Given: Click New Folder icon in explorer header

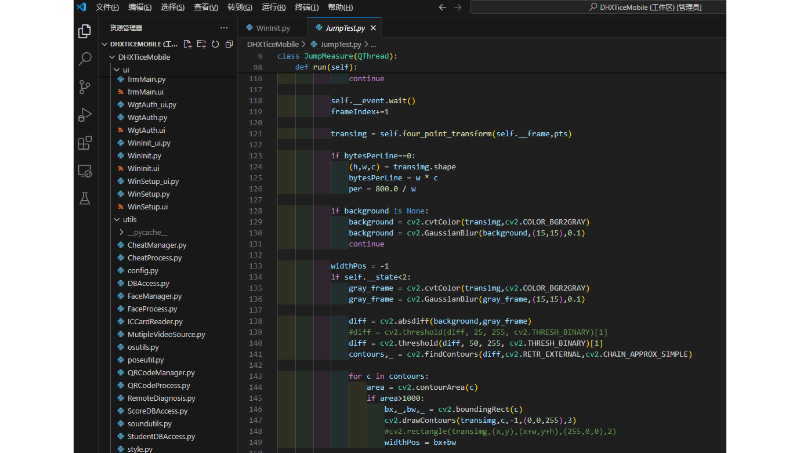Looking at the screenshot, I should (202, 44).
